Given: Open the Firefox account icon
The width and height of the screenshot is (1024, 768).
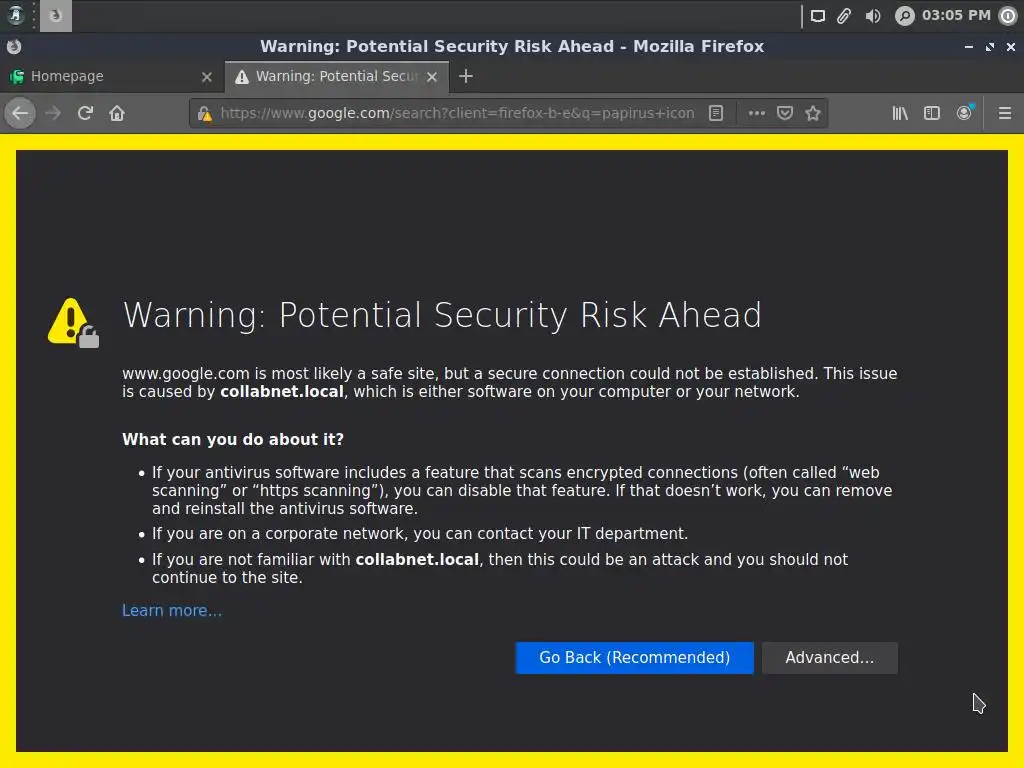Looking at the screenshot, I should click(x=964, y=113).
